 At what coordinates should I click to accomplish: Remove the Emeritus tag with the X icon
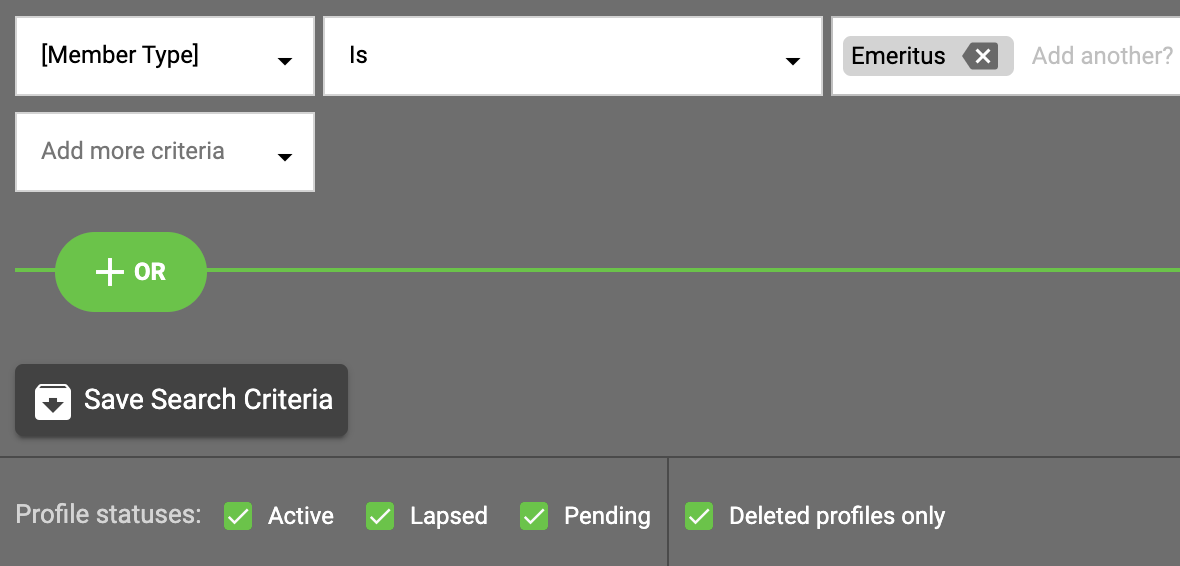[981, 56]
